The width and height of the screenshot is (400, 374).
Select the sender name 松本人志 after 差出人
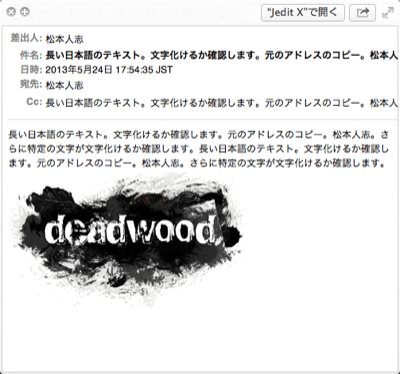click(64, 39)
